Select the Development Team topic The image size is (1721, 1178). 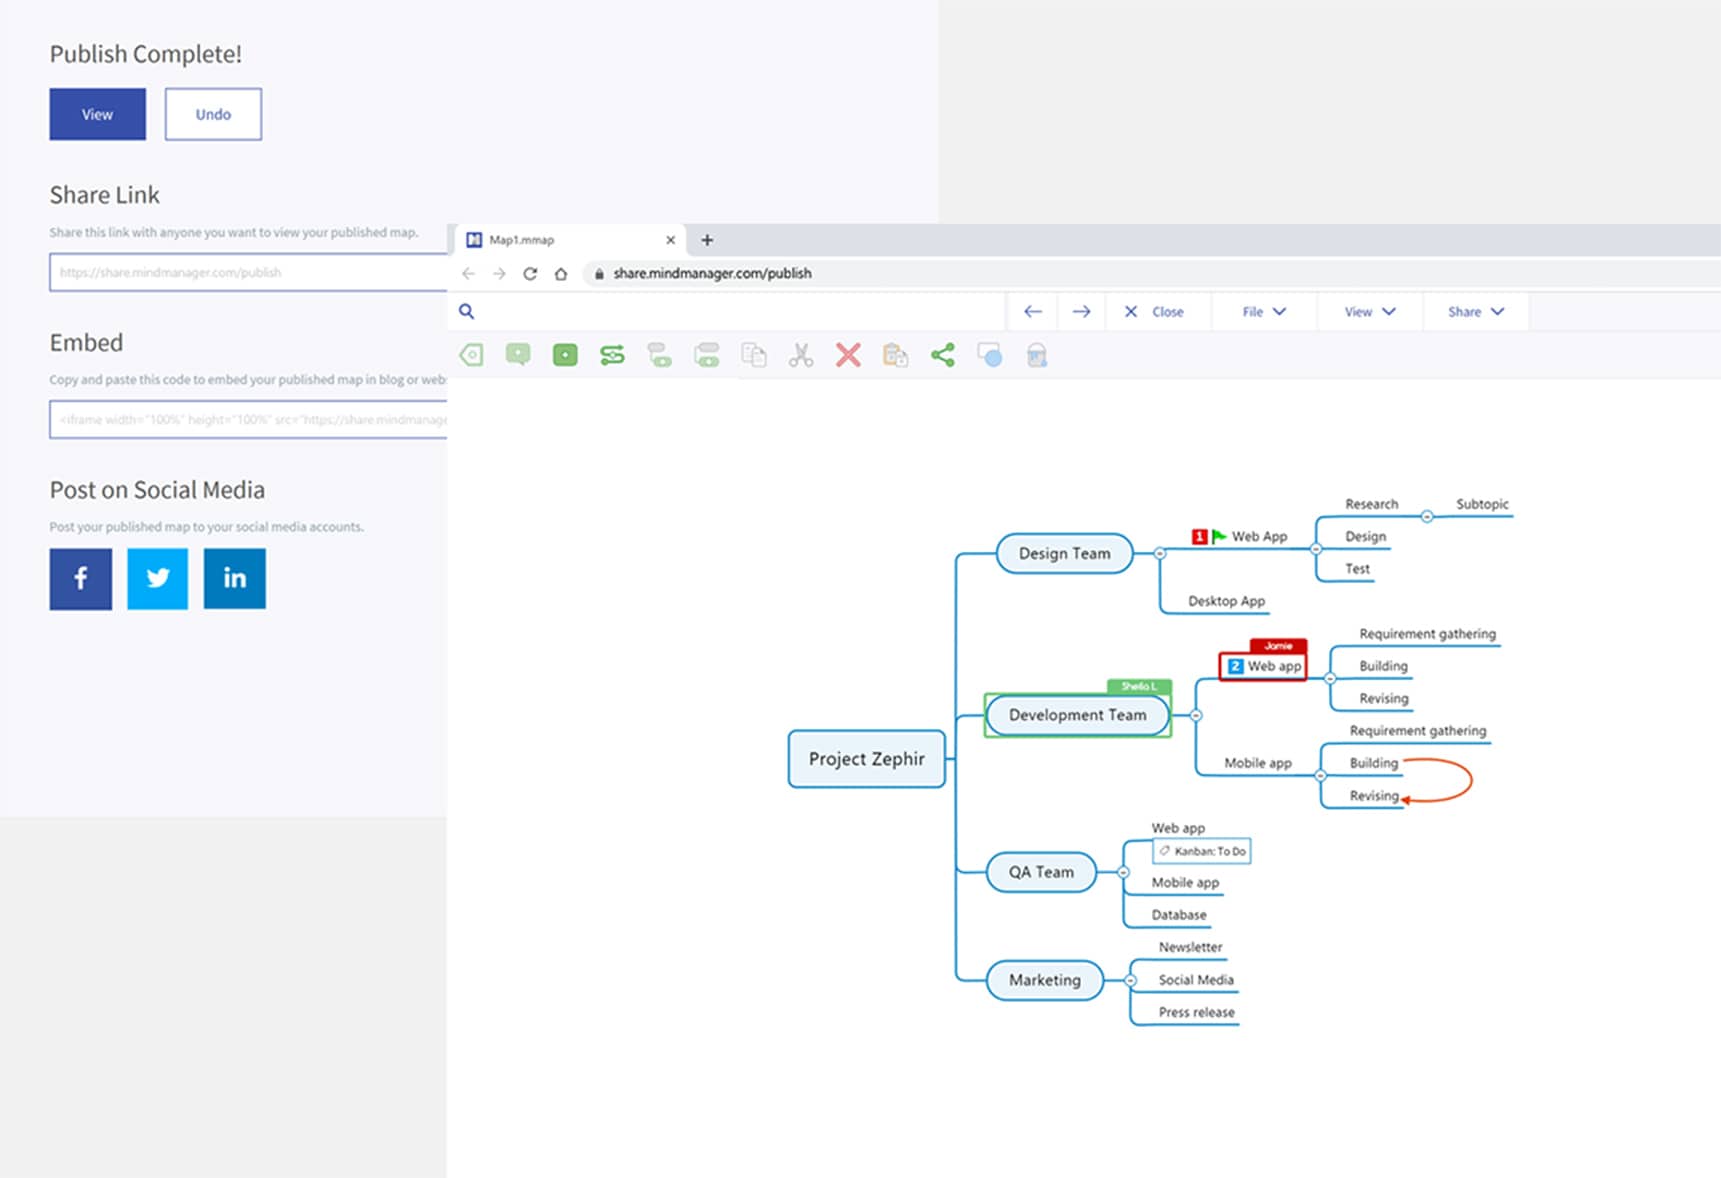point(1078,715)
